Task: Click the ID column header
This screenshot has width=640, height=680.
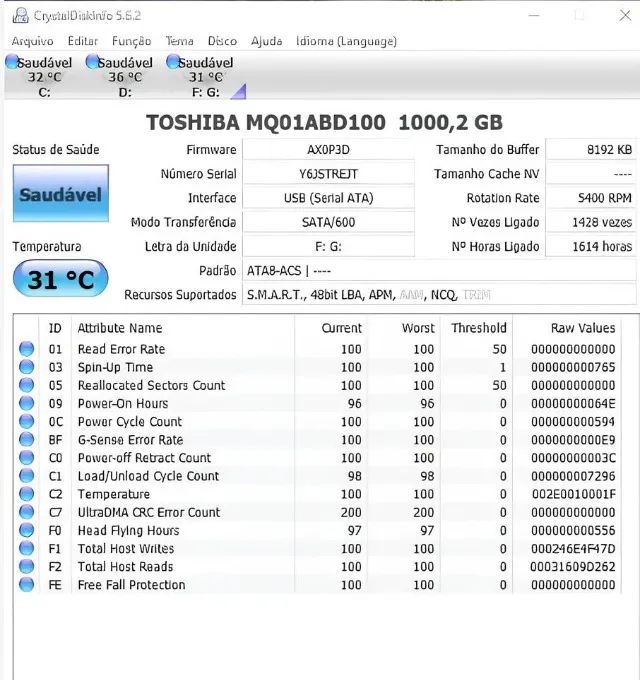Action: point(55,328)
